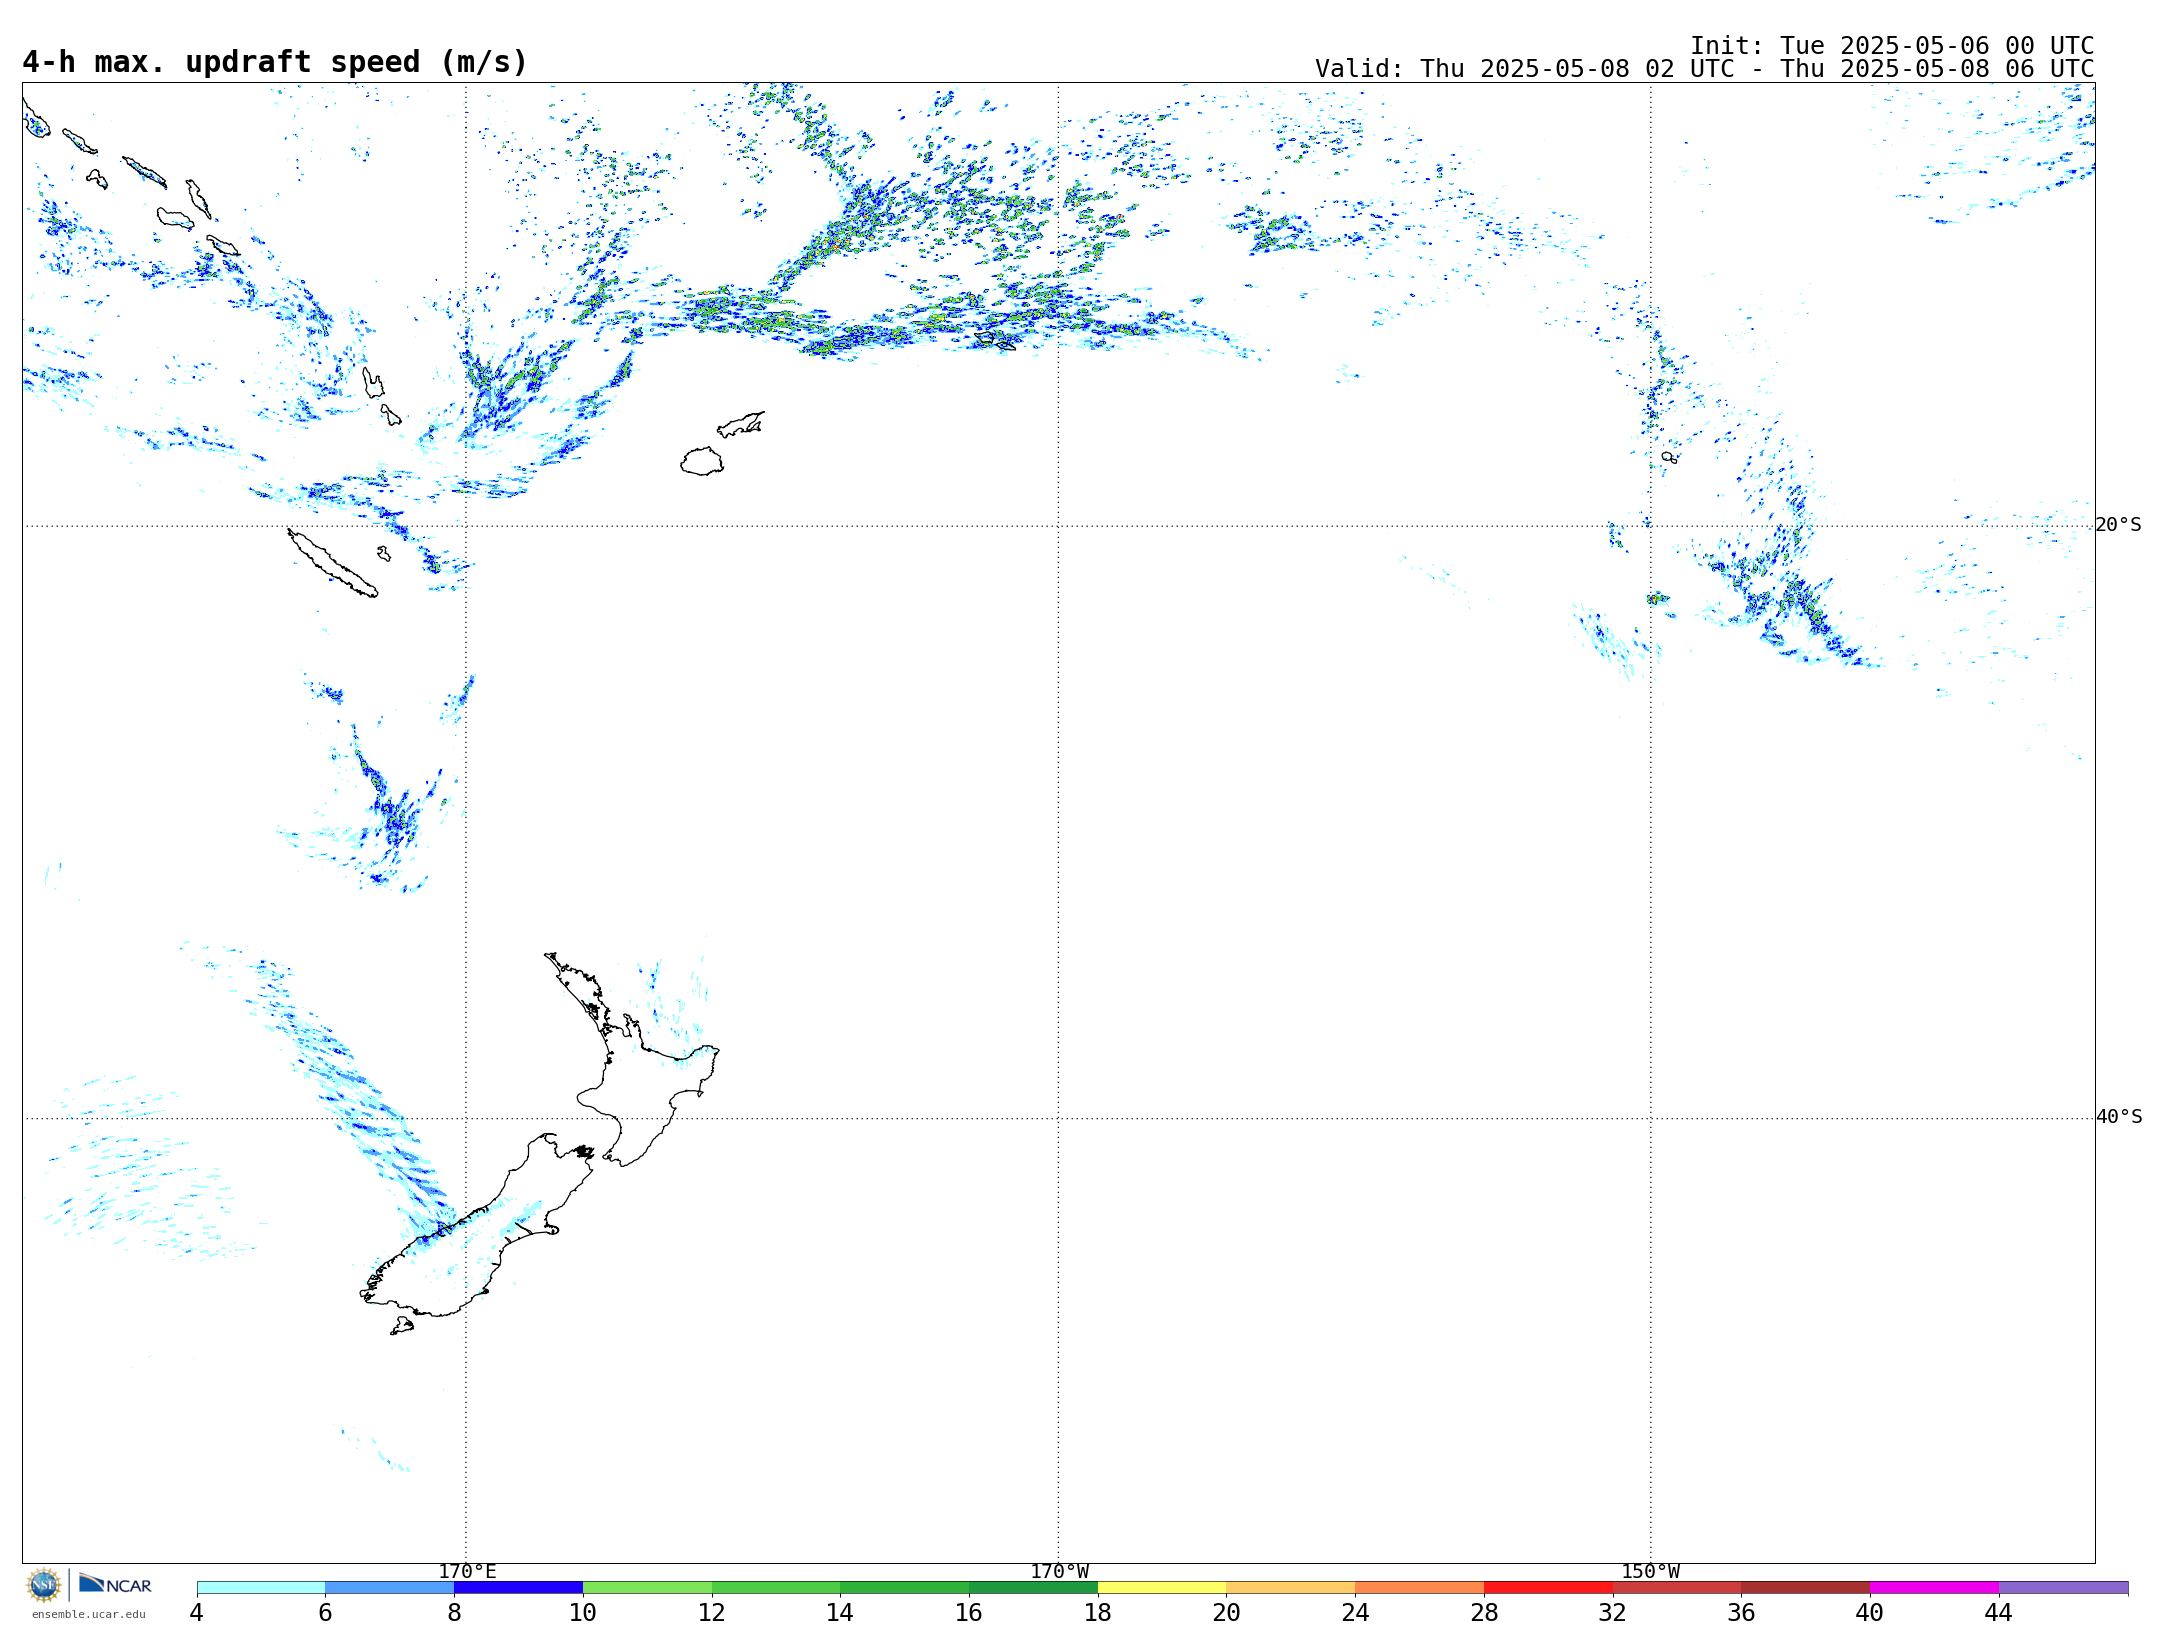Screen dimensions: 2160x1626
Task: Click the 20°S latitude label
Action: (x=2119, y=525)
